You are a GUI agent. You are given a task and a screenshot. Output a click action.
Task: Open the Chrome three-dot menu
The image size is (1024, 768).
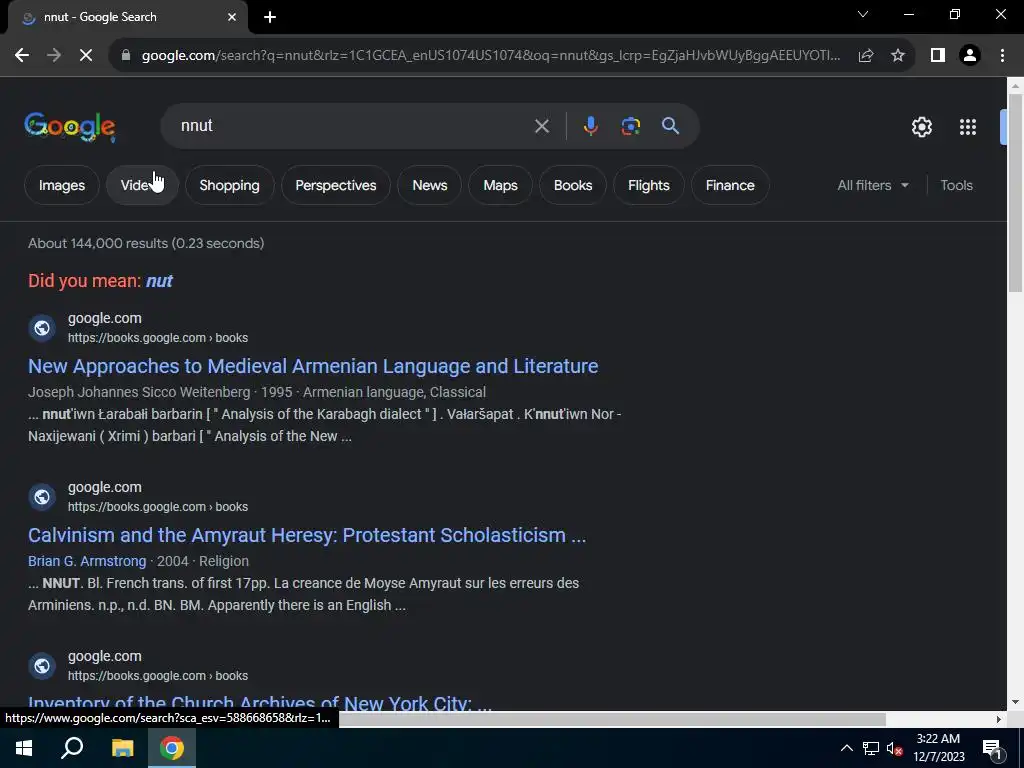click(1002, 56)
